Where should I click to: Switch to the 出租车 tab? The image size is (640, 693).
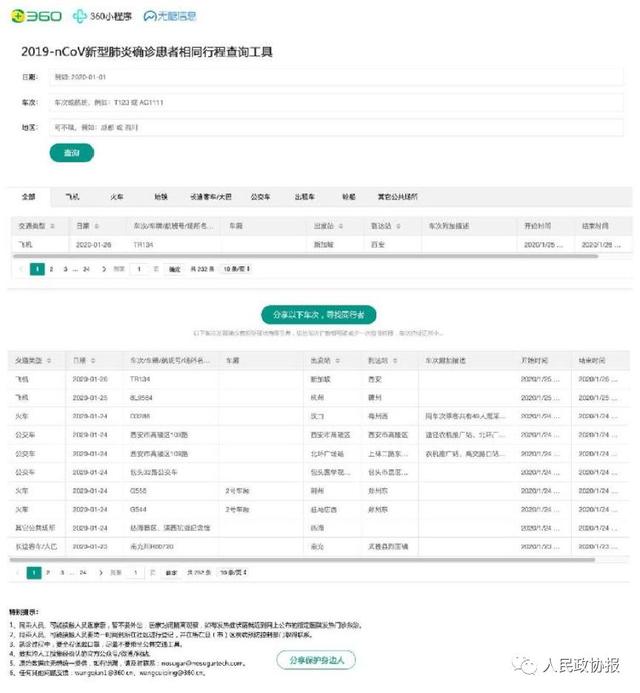click(305, 197)
